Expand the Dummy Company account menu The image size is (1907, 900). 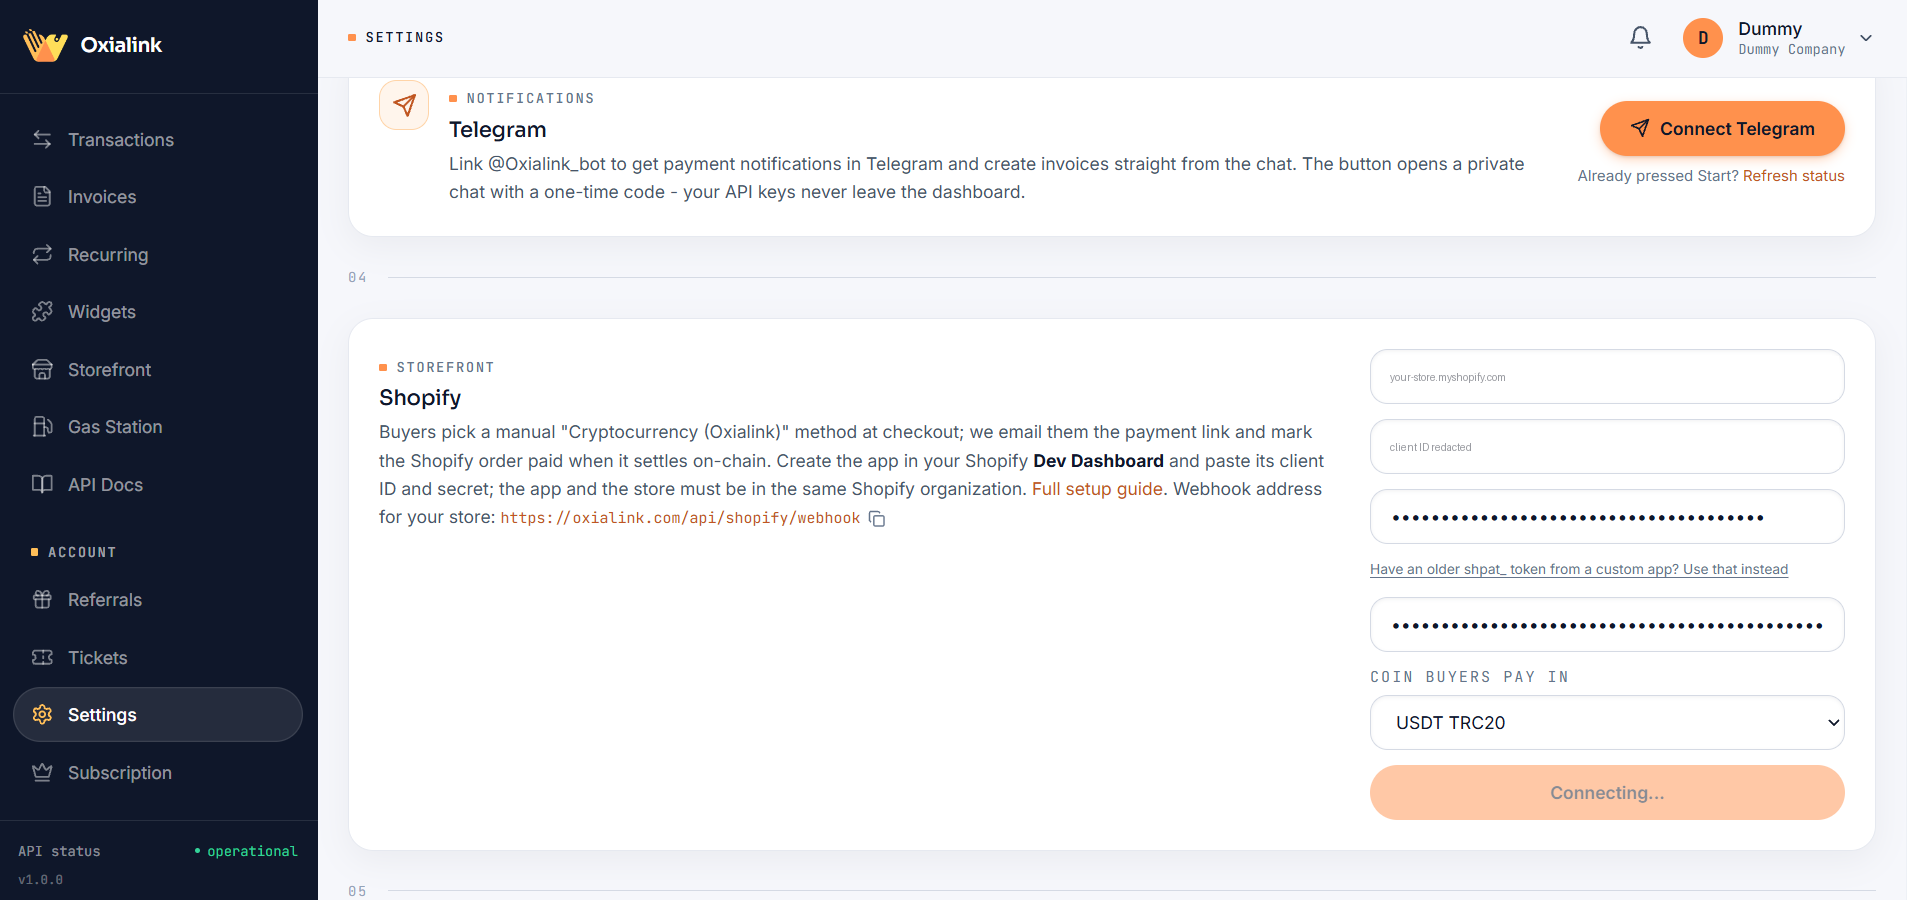1865,38
